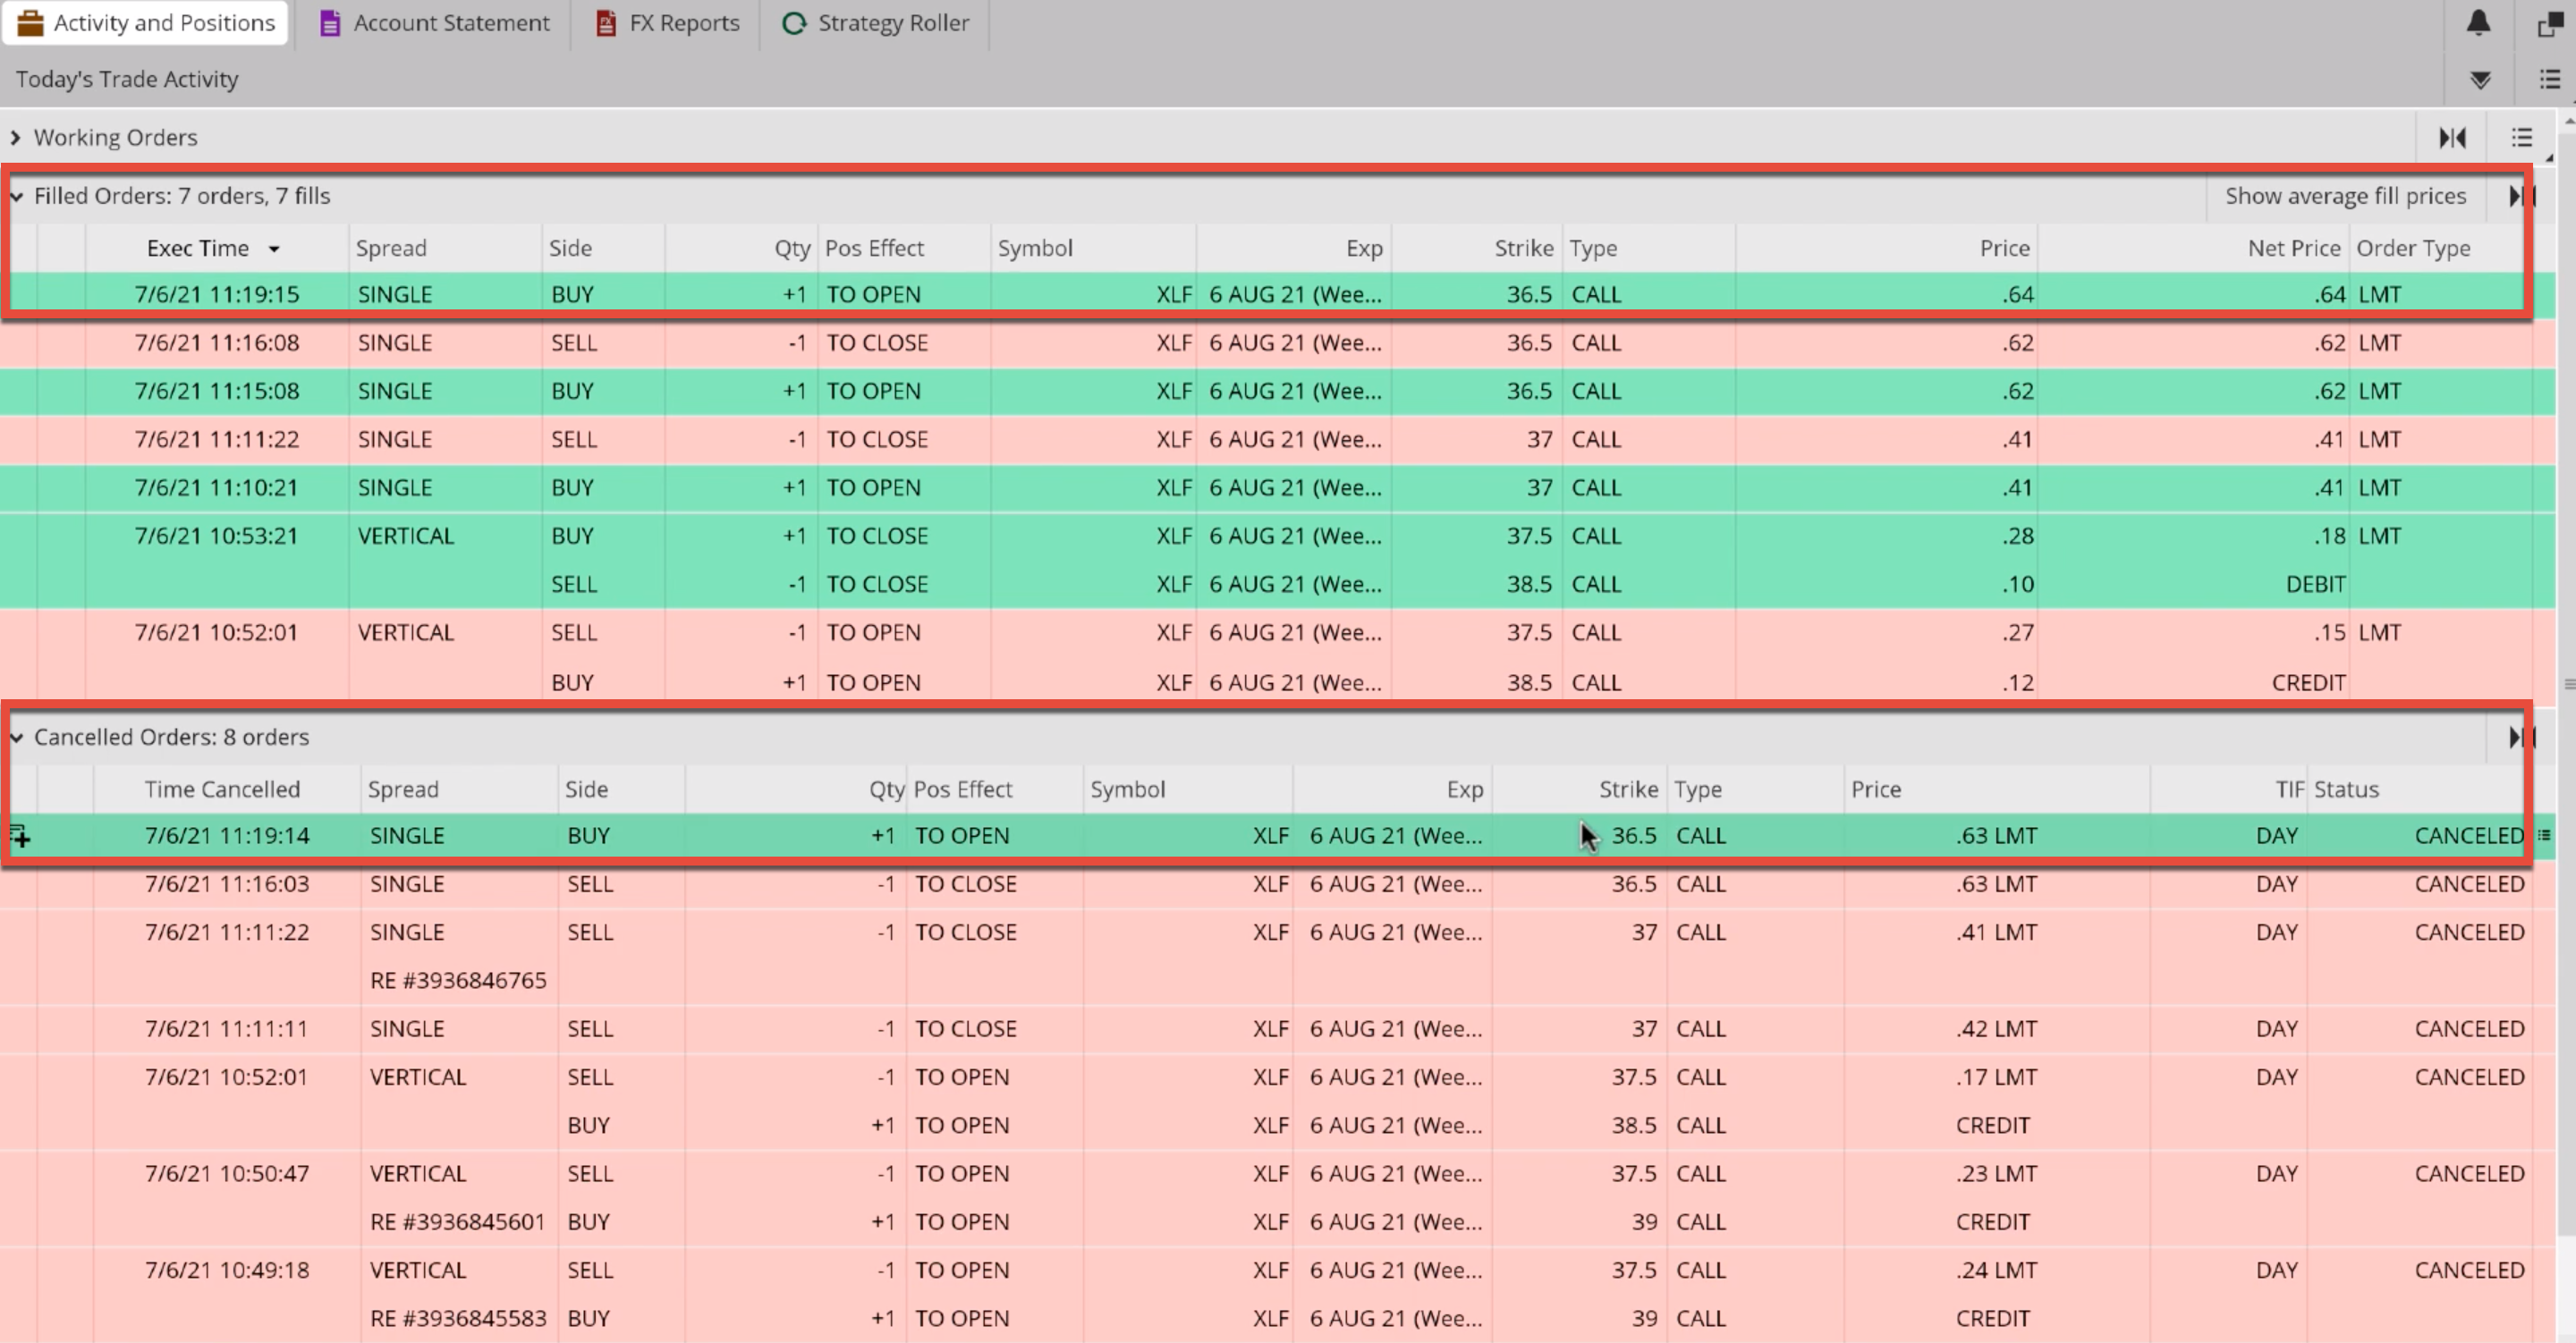Click icon right of Show average fill prices
The height and width of the screenshot is (1343, 2576).
(2521, 196)
